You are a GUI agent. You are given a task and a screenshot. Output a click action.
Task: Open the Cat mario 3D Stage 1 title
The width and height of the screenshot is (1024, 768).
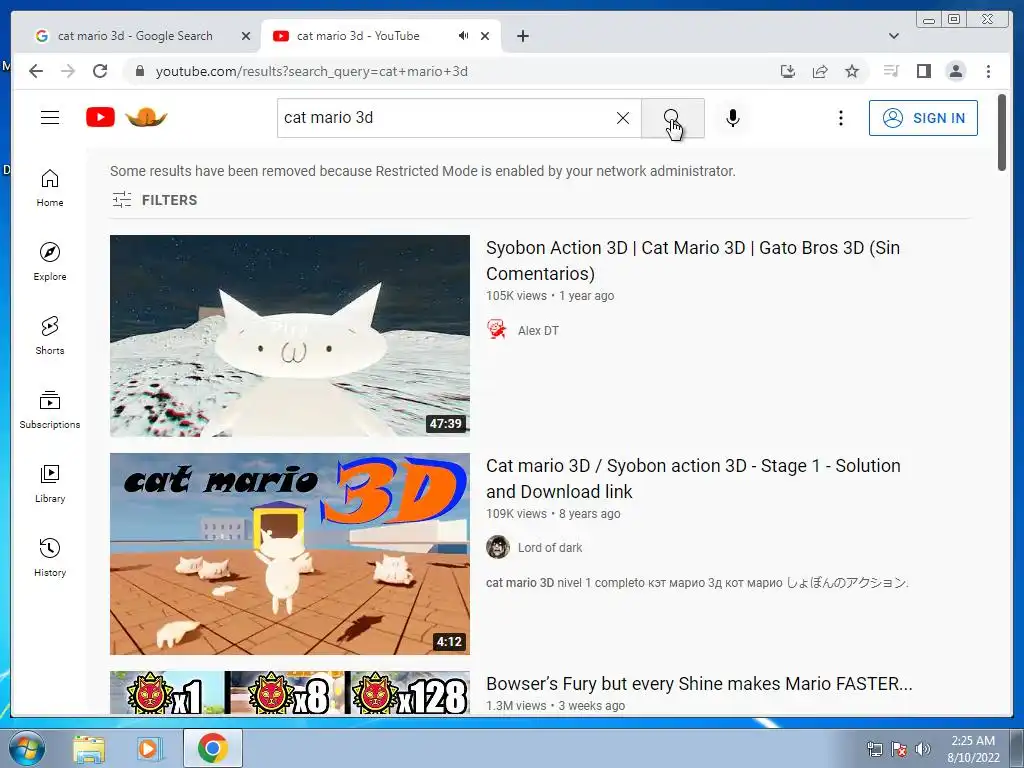(x=693, y=479)
